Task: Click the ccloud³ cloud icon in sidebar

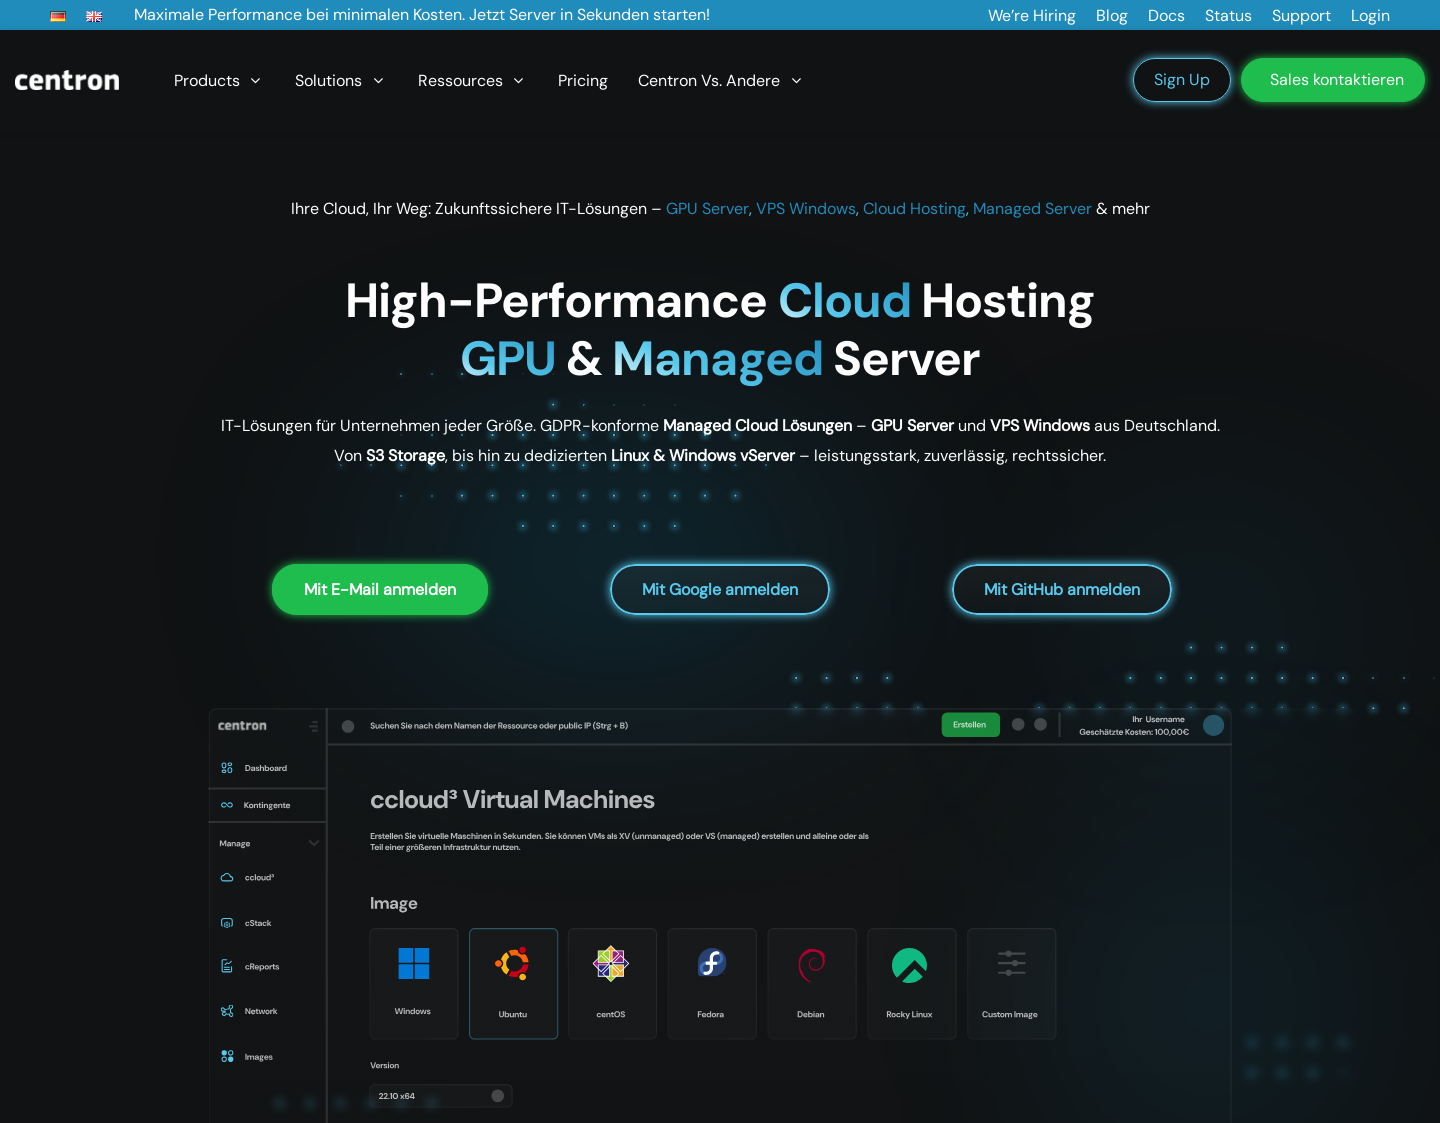Action: coord(227,877)
